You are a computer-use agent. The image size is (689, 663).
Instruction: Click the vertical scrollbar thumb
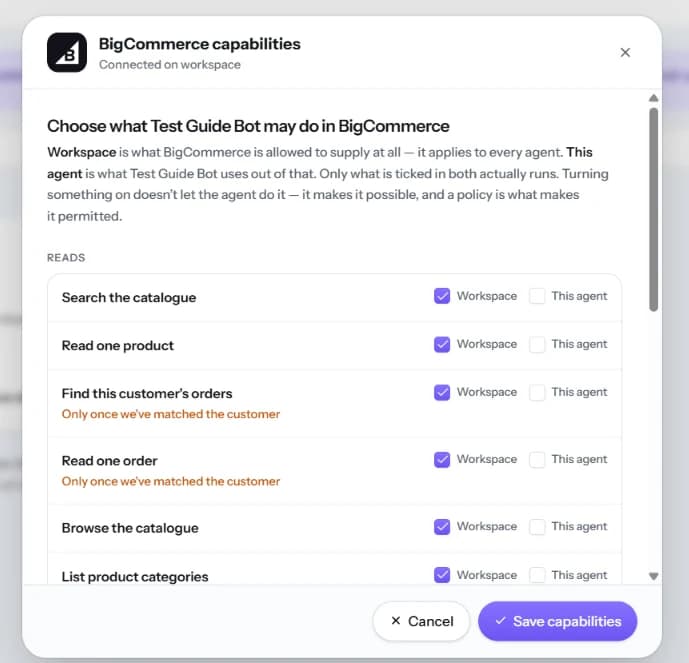(653, 210)
